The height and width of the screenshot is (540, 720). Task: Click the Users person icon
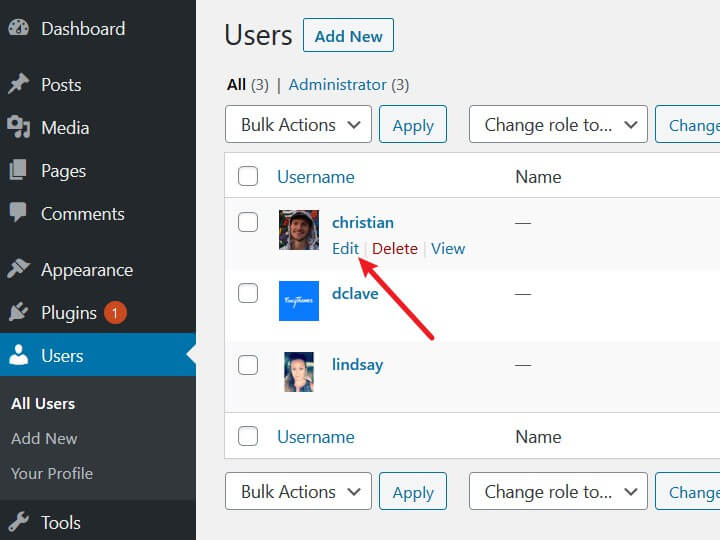point(19,355)
